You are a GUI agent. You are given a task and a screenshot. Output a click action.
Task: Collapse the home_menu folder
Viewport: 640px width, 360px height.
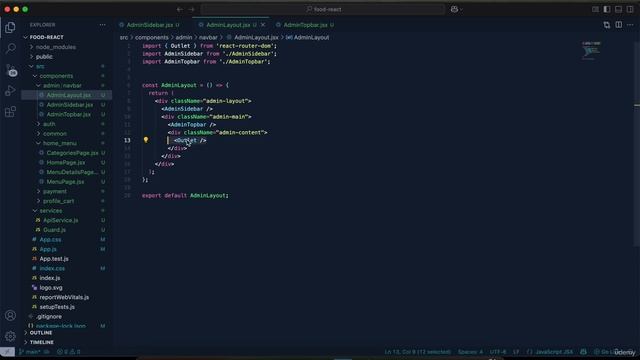pos(60,143)
